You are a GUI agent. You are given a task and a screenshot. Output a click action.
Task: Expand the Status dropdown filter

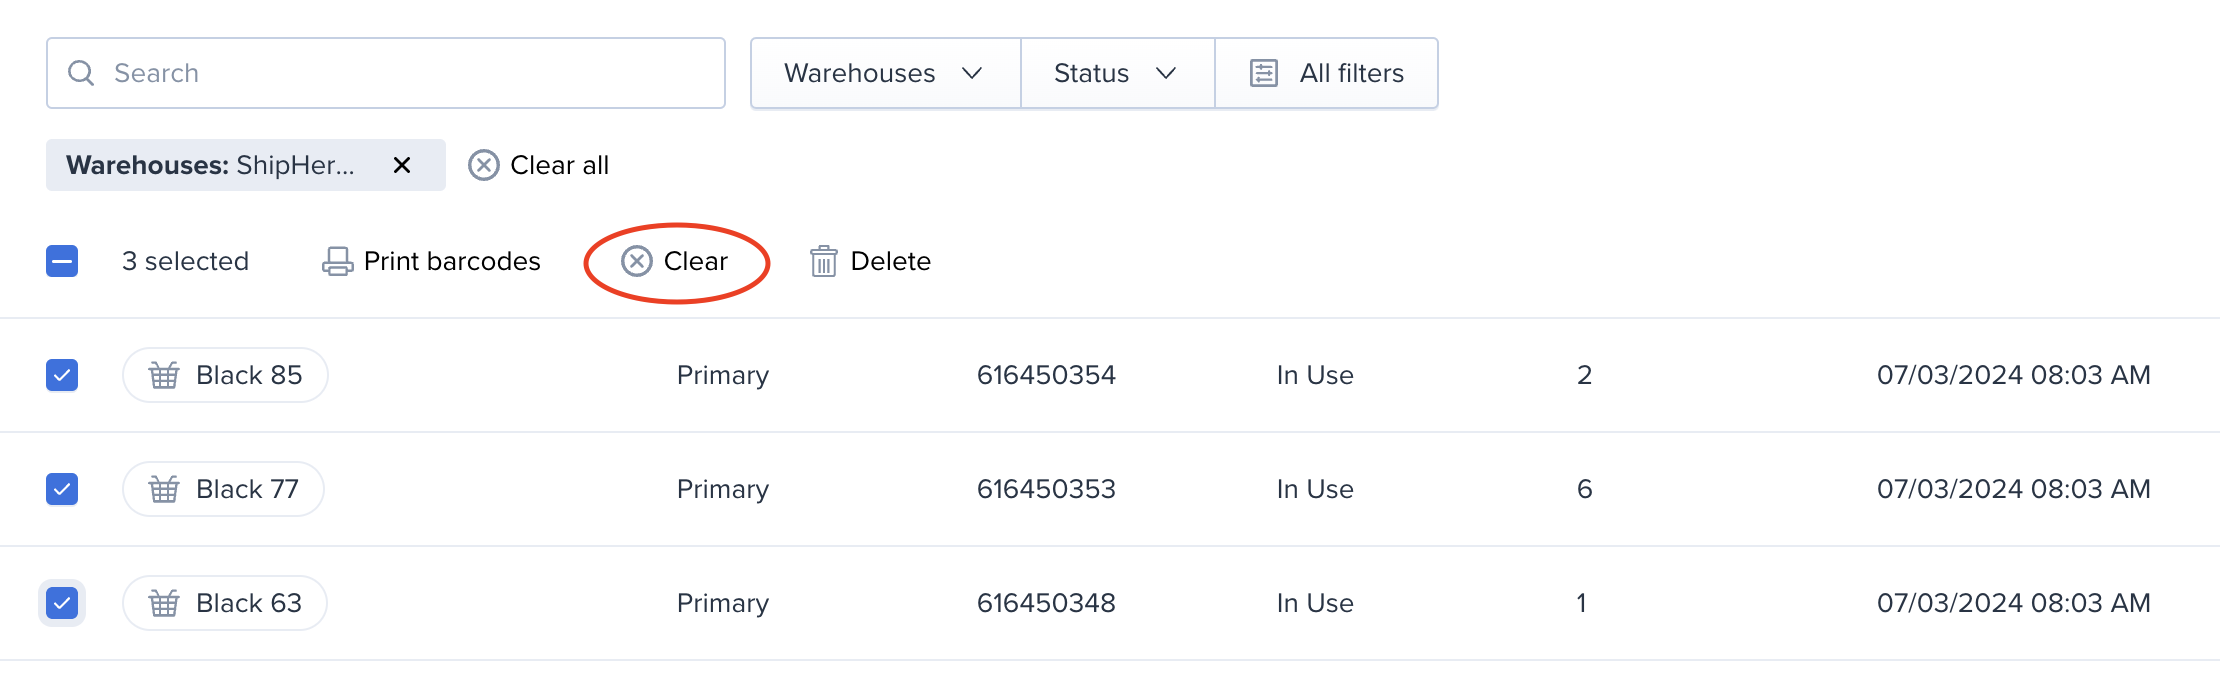pyautogui.click(x=1118, y=73)
